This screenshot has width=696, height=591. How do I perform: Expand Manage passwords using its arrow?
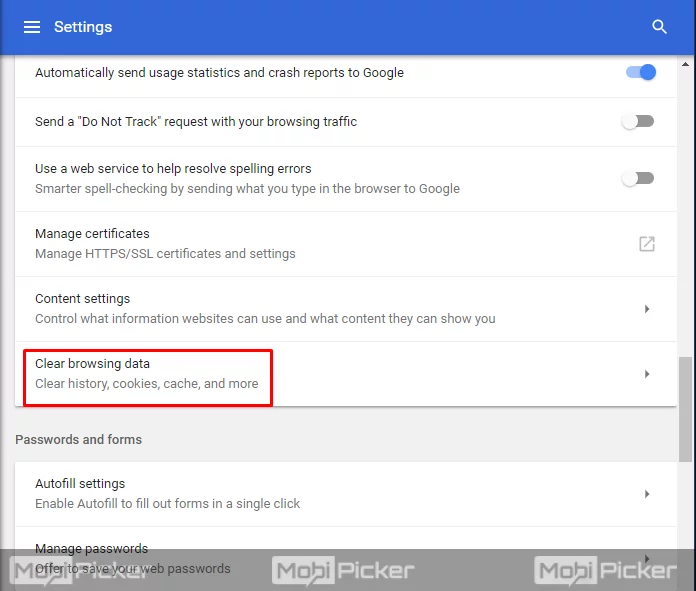coord(647,558)
